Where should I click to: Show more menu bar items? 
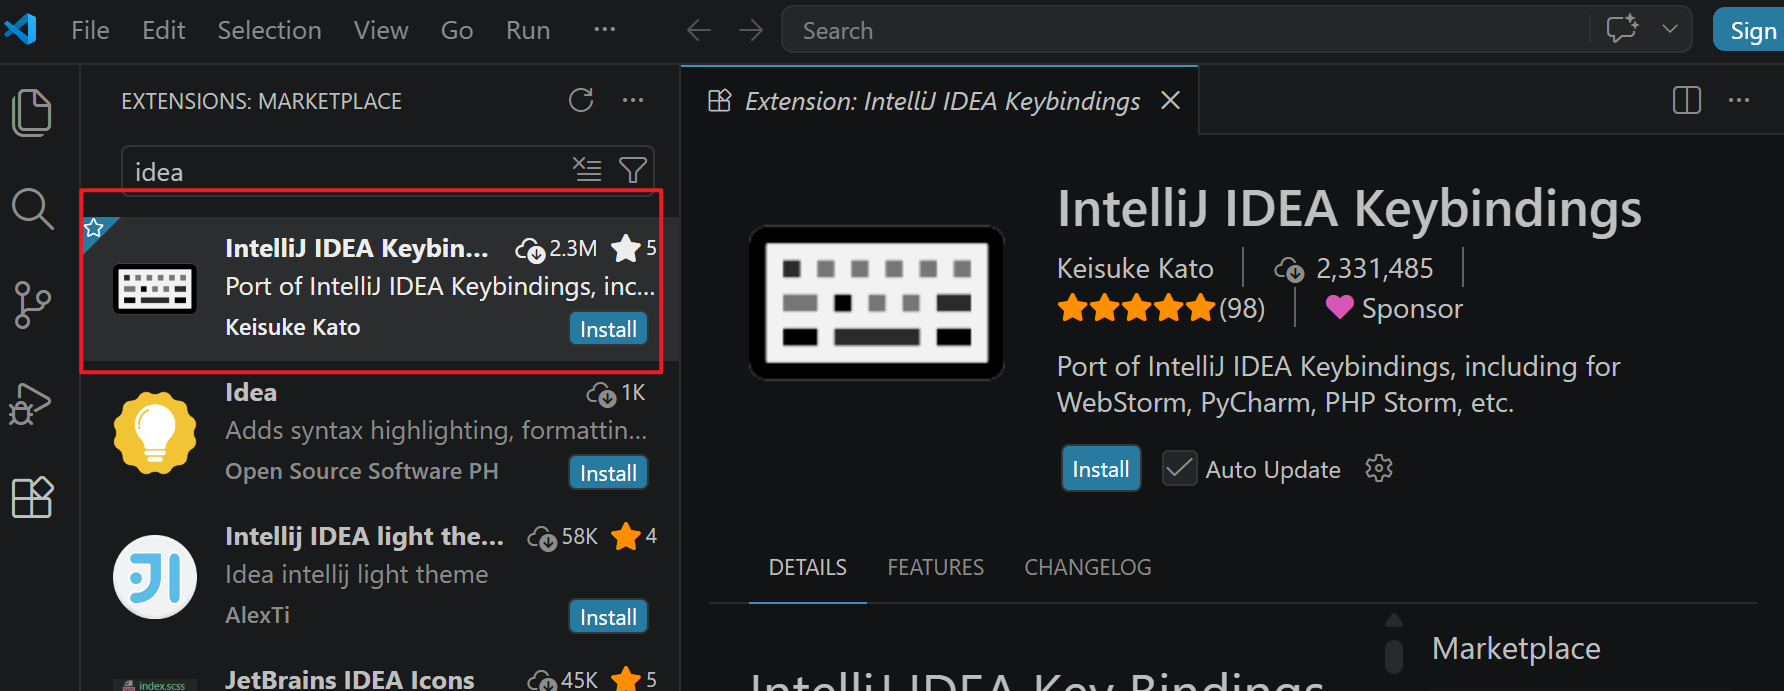pyautogui.click(x=605, y=29)
